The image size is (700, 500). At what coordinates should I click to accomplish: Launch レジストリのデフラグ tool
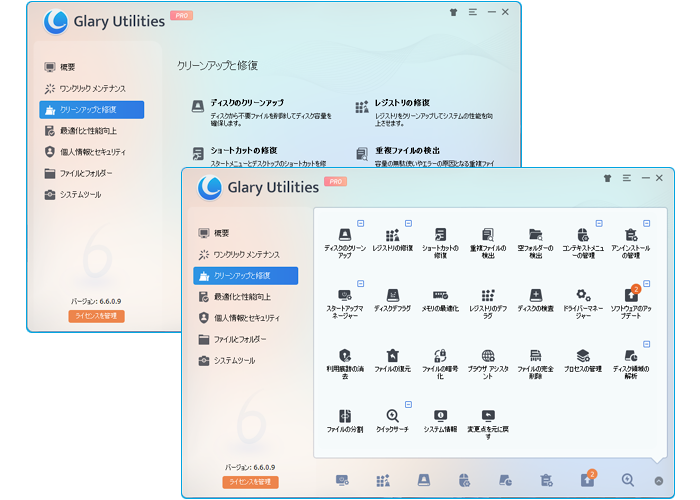pos(488,303)
